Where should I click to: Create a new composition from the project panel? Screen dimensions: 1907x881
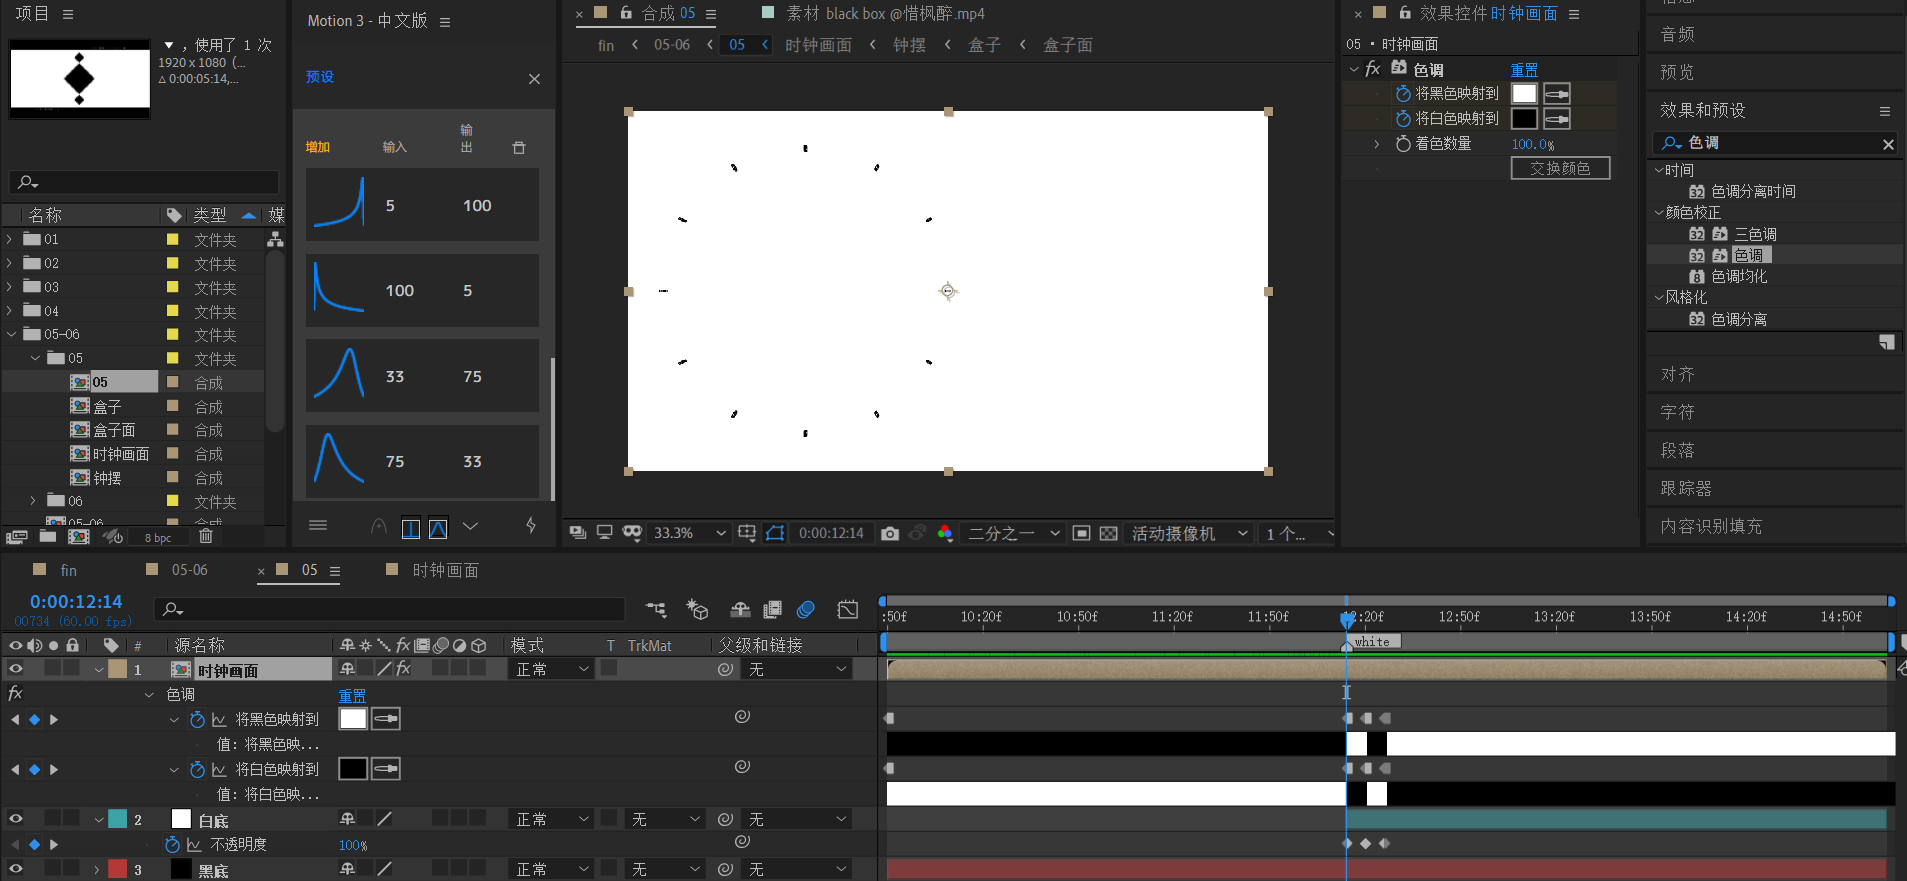pos(79,536)
